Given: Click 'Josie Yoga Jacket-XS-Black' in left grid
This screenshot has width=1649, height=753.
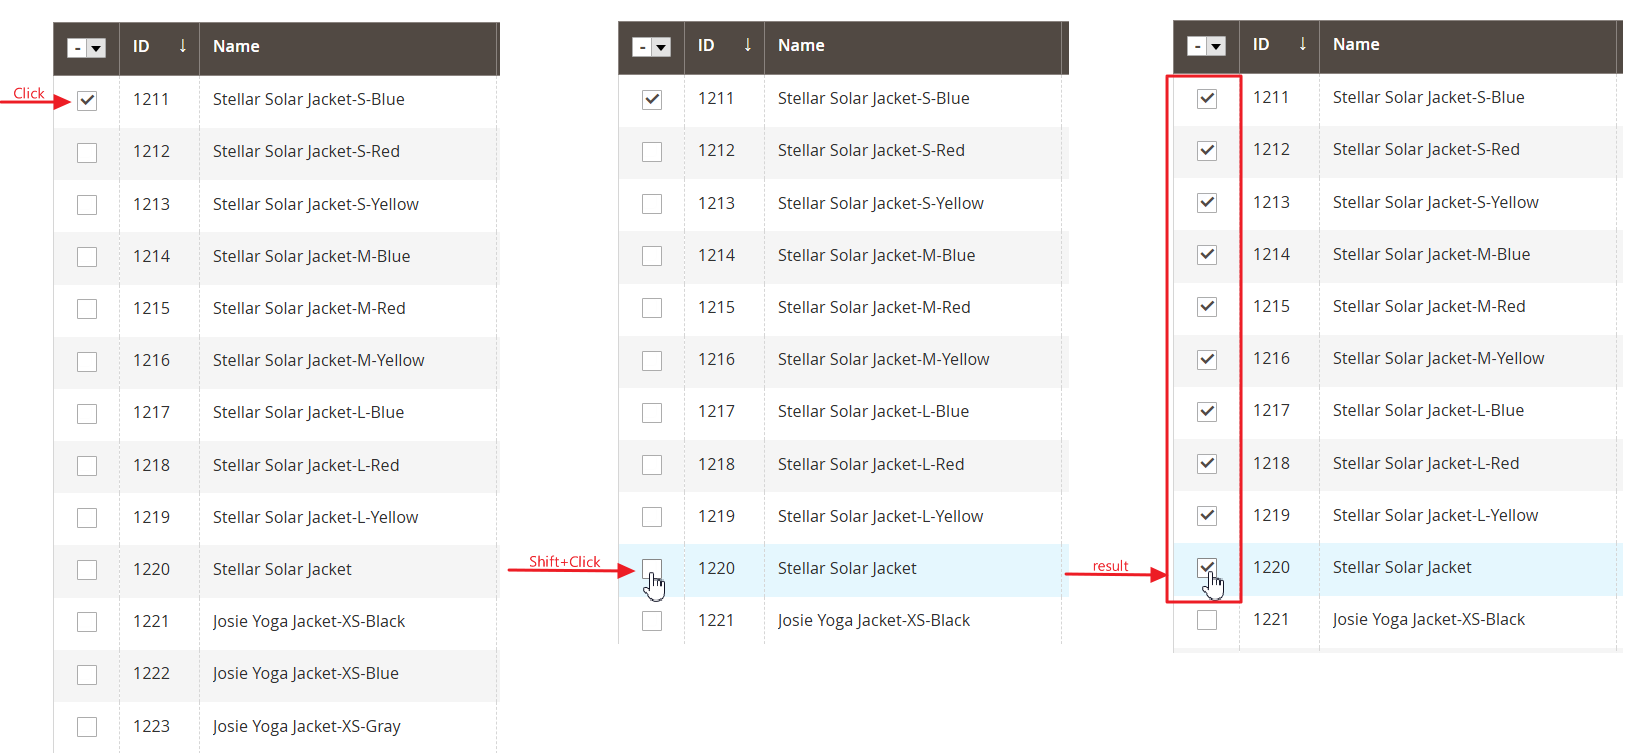Looking at the screenshot, I should pyautogui.click(x=308, y=621).
